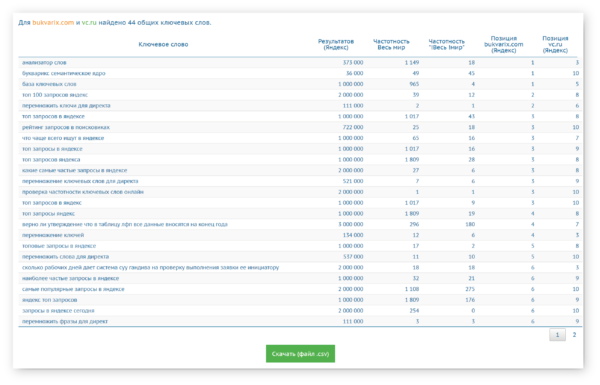Select exact frequency cell 176
Viewport: 600px width, 385px height.
(470, 300)
